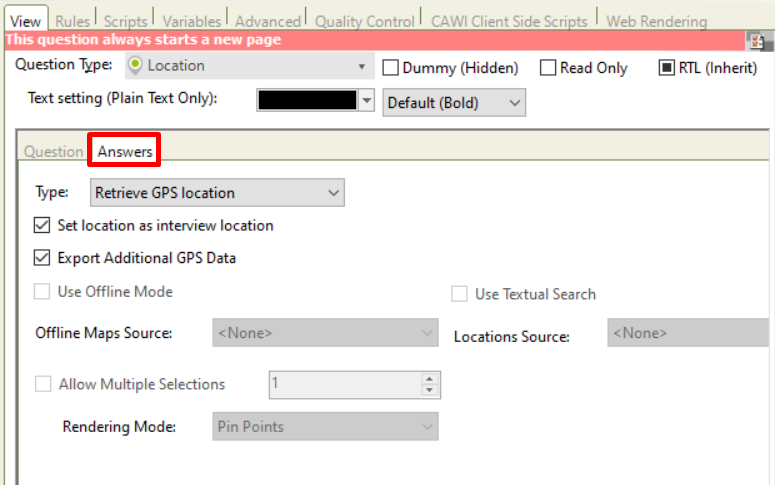This screenshot has width=775, height=485.
Task: Click the green Location pin icon
Action: tap(136, 66)
